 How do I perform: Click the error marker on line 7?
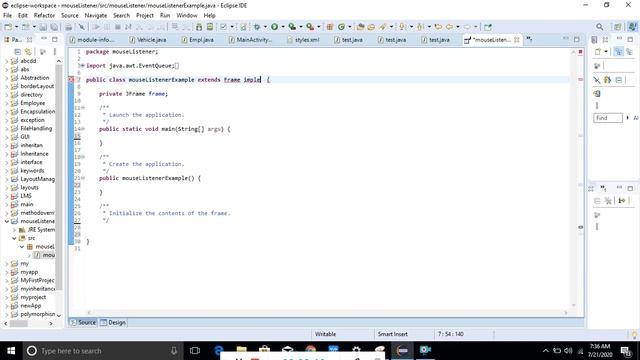(x=71, y=80)
